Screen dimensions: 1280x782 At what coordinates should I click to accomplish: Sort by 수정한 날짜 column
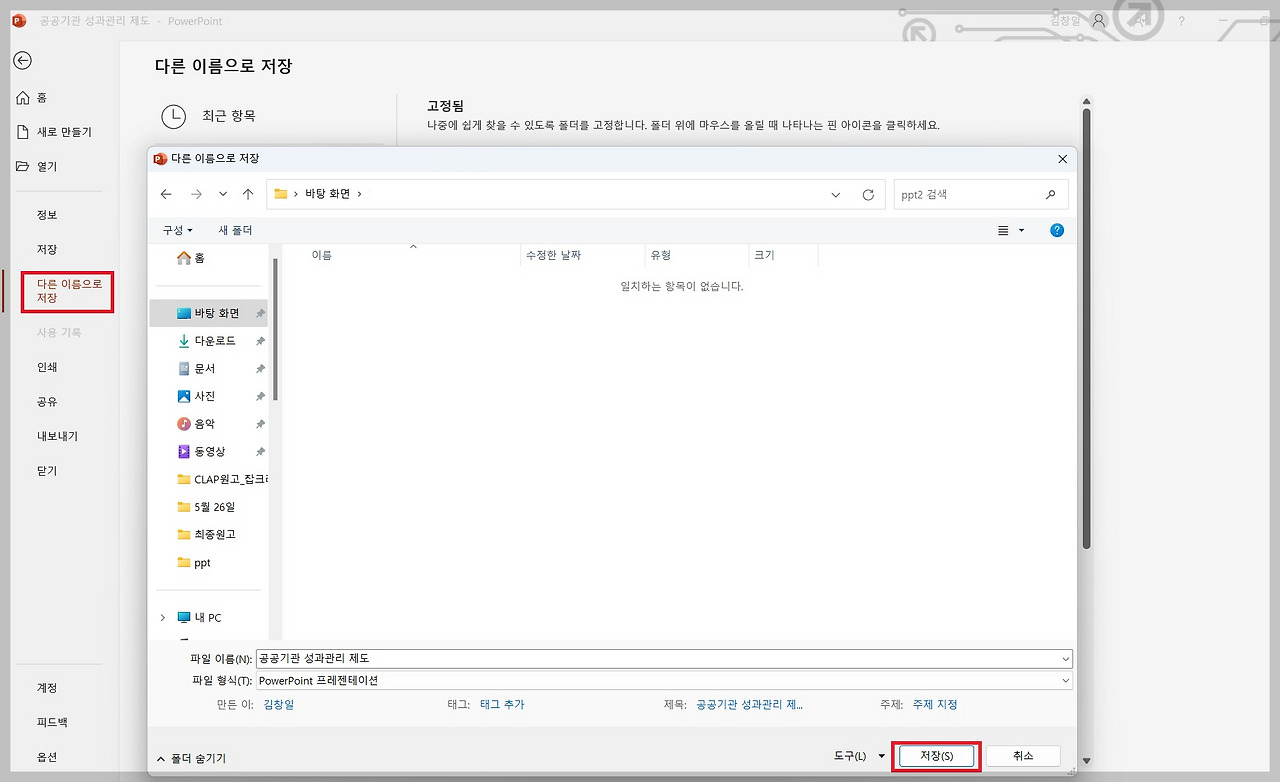click(554, 255)
